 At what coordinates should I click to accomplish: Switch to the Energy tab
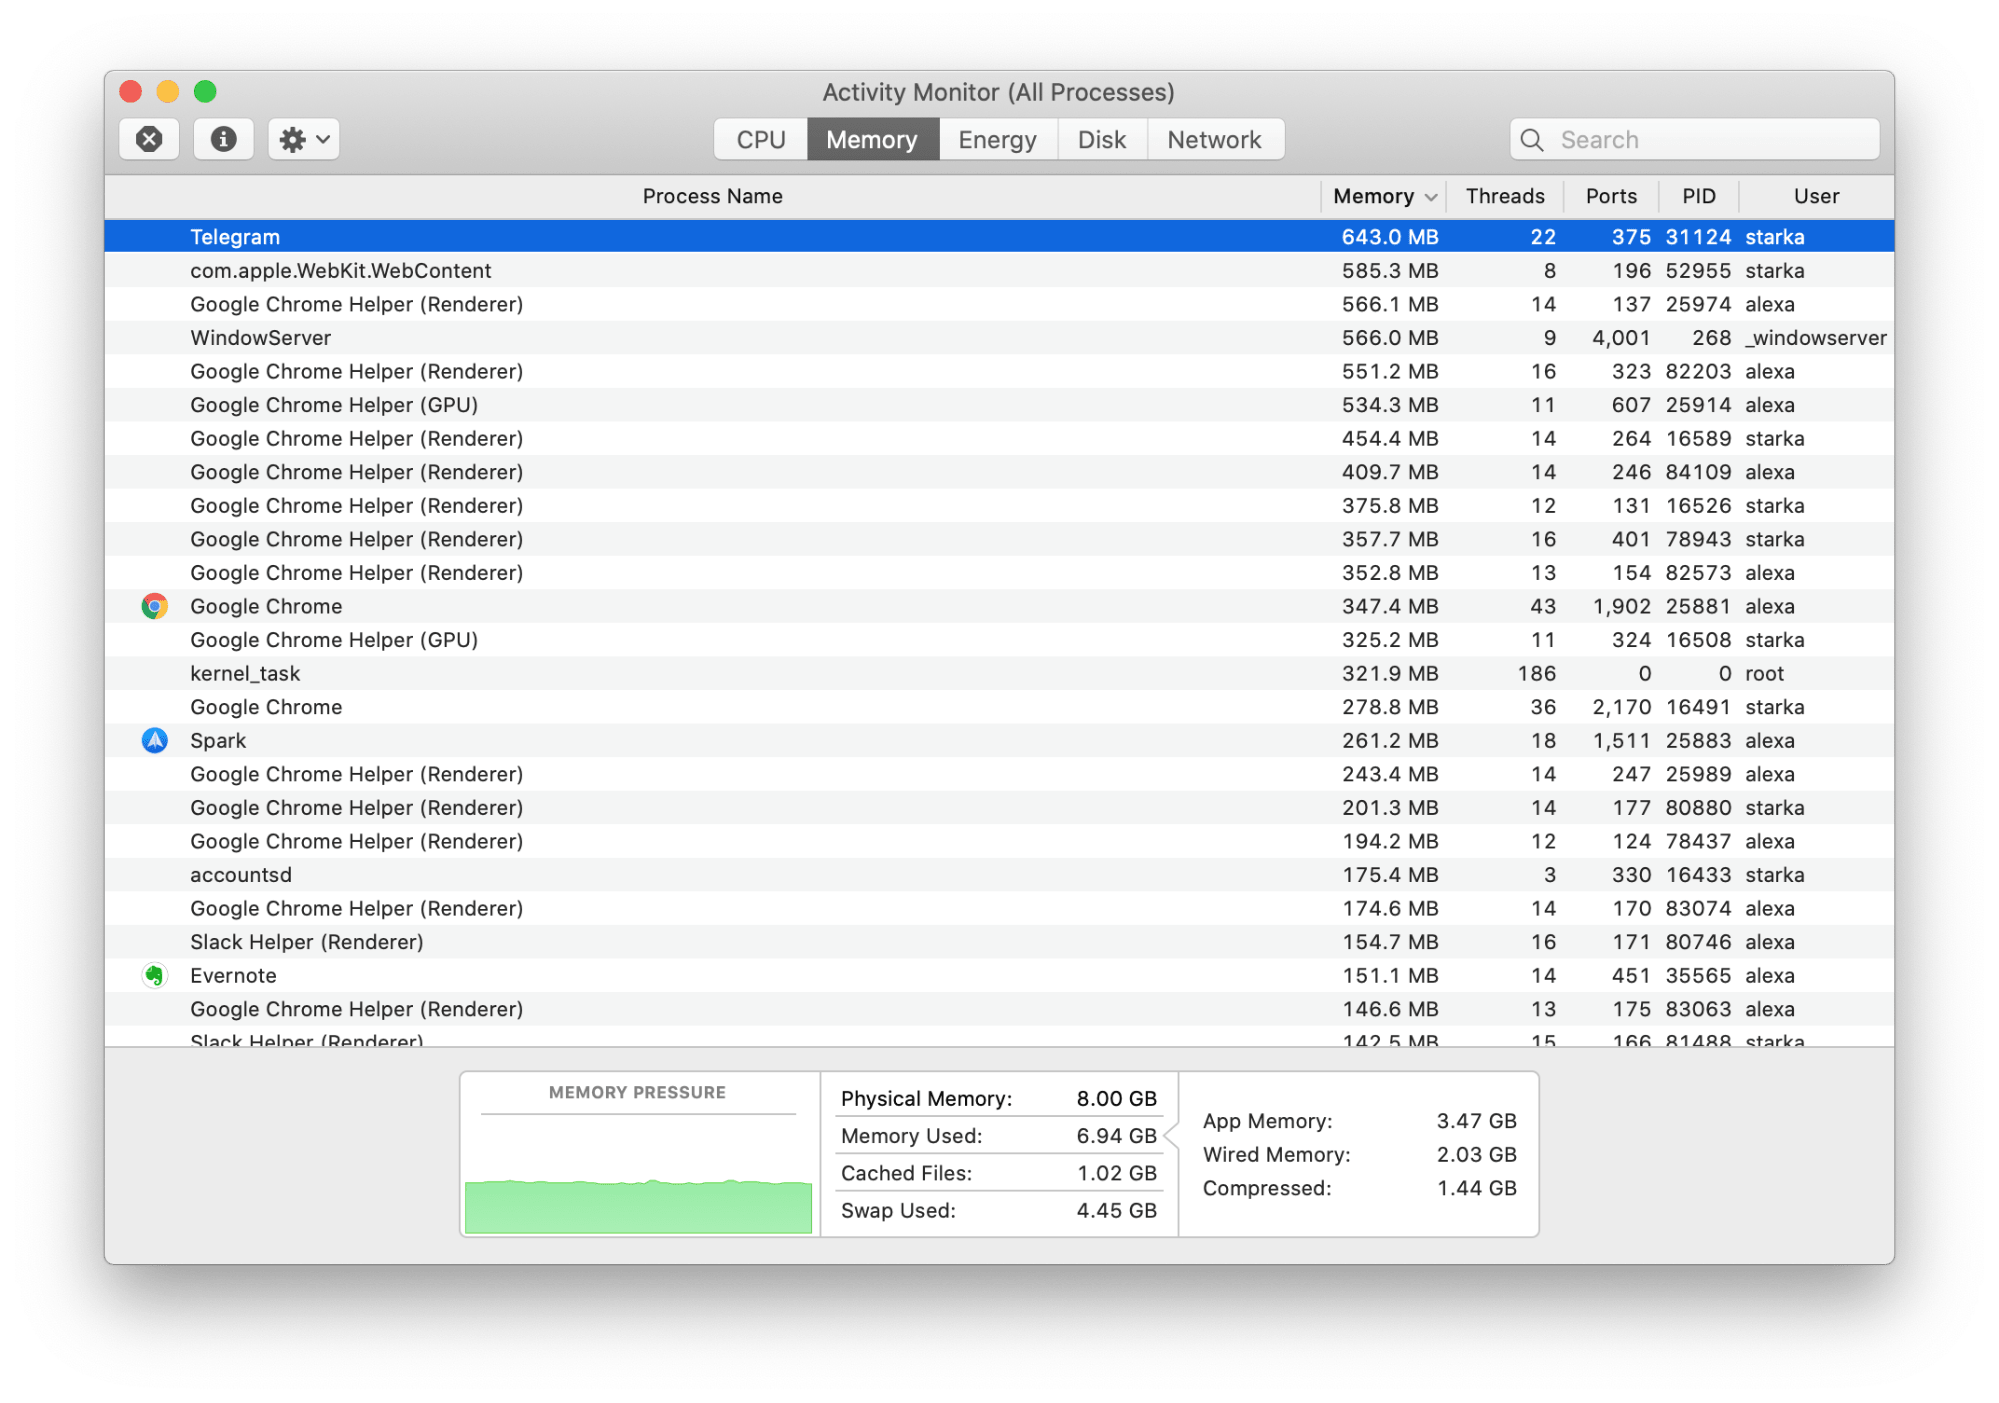tap(996, 138)
